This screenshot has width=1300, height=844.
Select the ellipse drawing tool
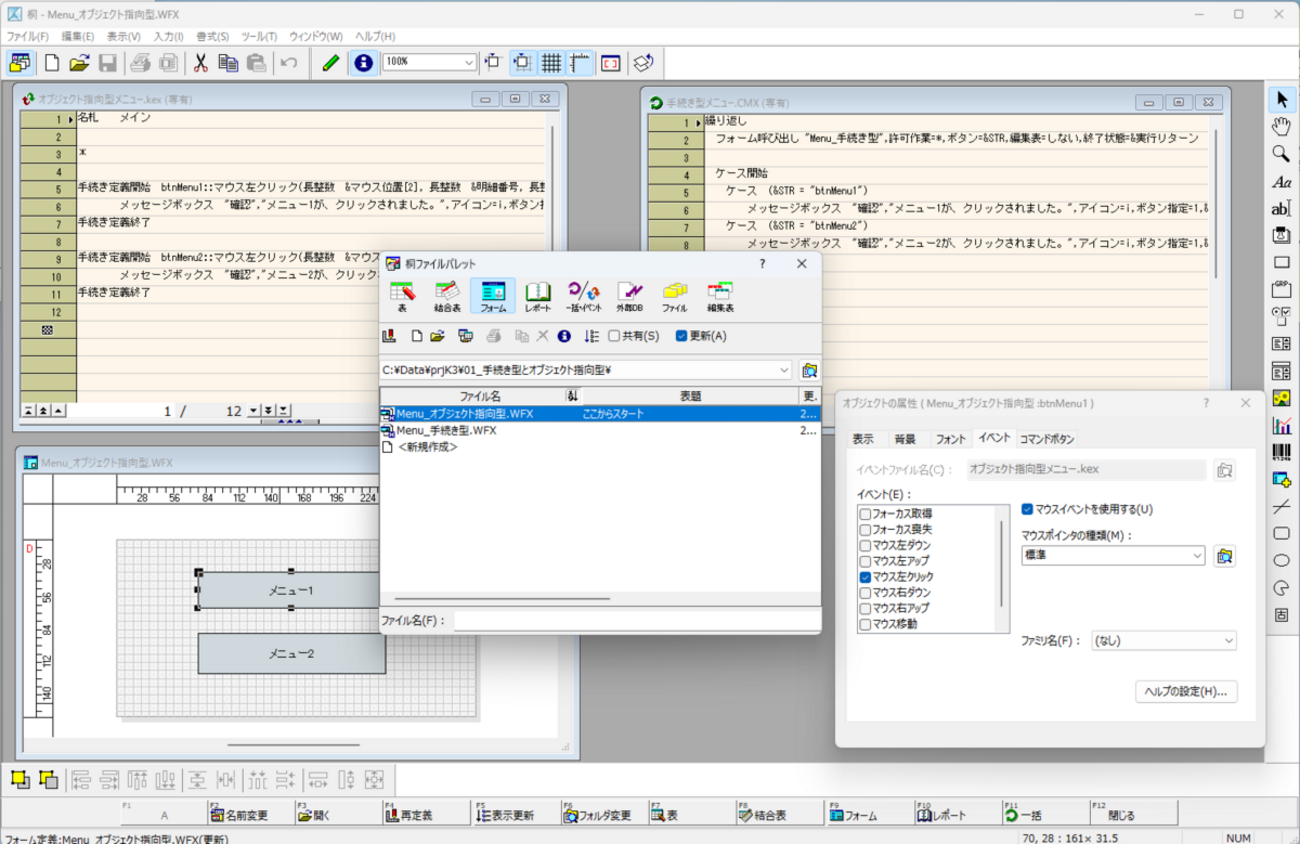(x=1281, y=561)
